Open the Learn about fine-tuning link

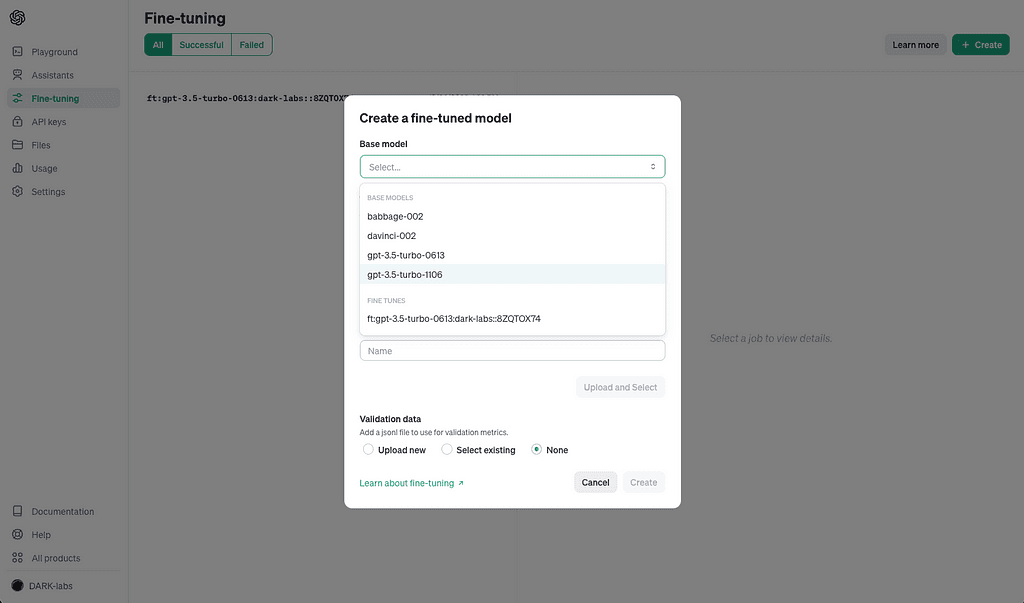pos(406,483)
